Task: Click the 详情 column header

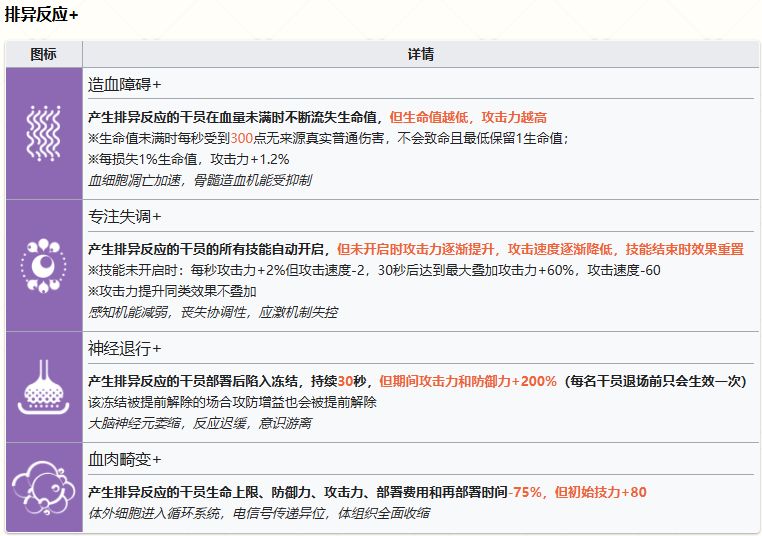Action: click(x=420, y=54)
